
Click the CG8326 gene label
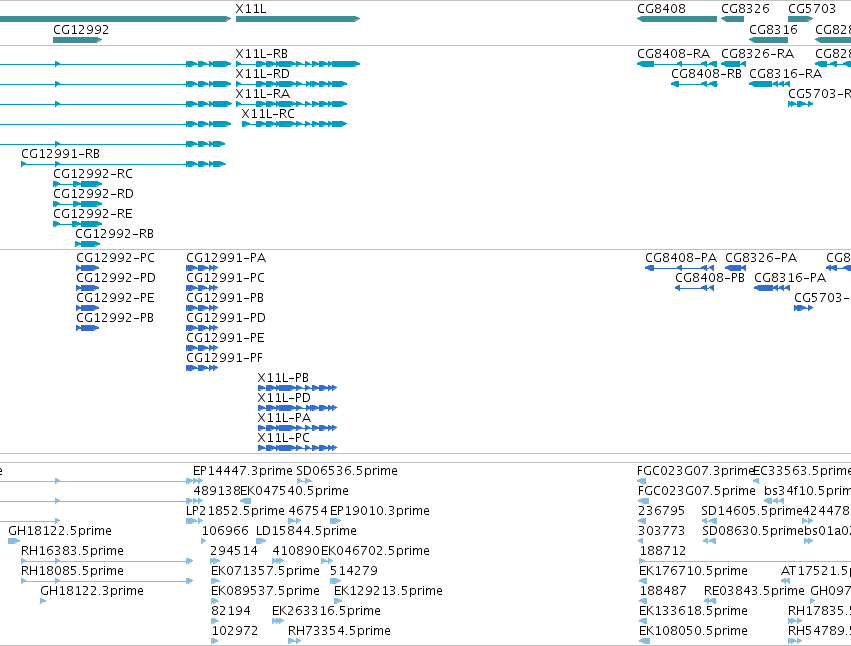745,9
